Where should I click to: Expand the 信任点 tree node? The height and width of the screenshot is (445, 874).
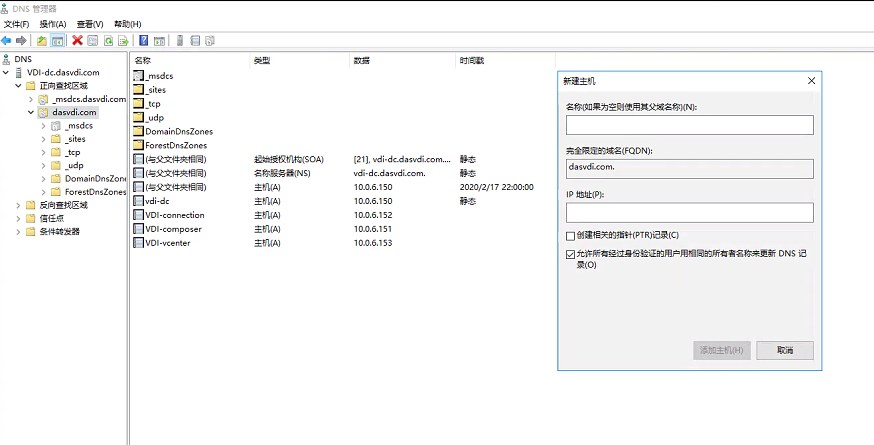(x=18, y=219)
